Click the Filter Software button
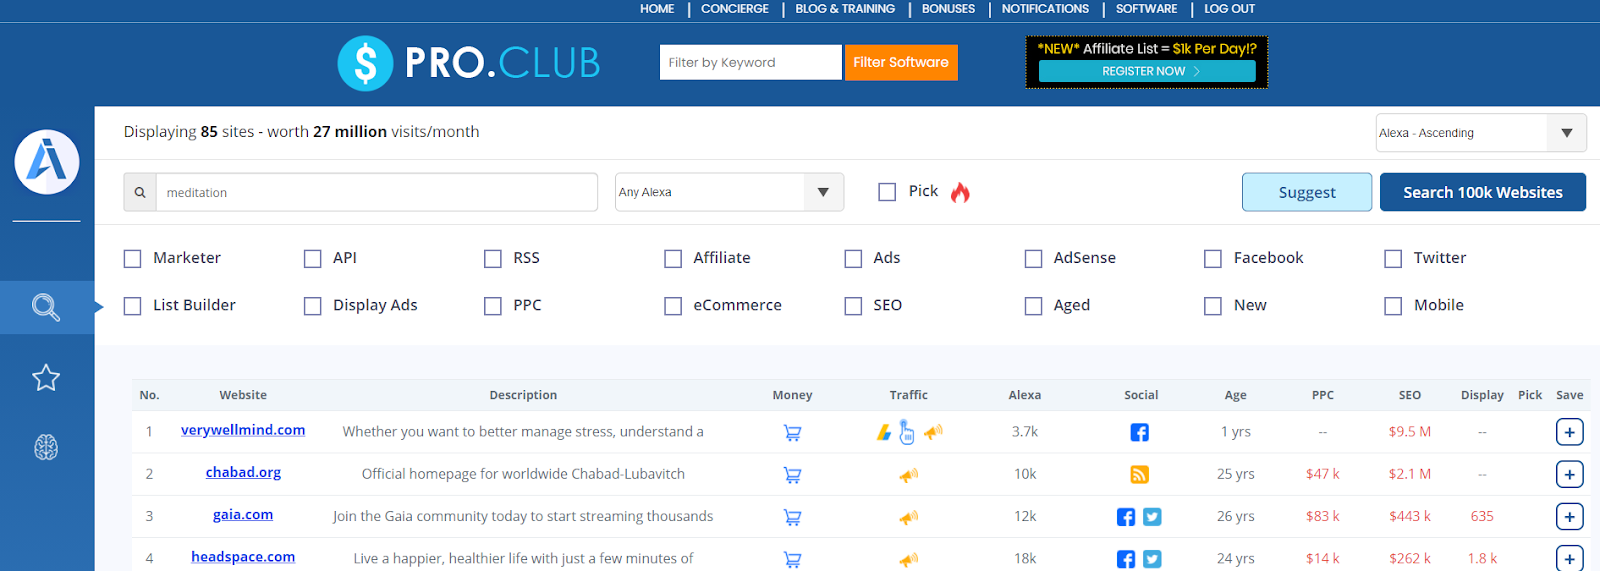This screenshot has width=1600, height=571. (901, 62)
